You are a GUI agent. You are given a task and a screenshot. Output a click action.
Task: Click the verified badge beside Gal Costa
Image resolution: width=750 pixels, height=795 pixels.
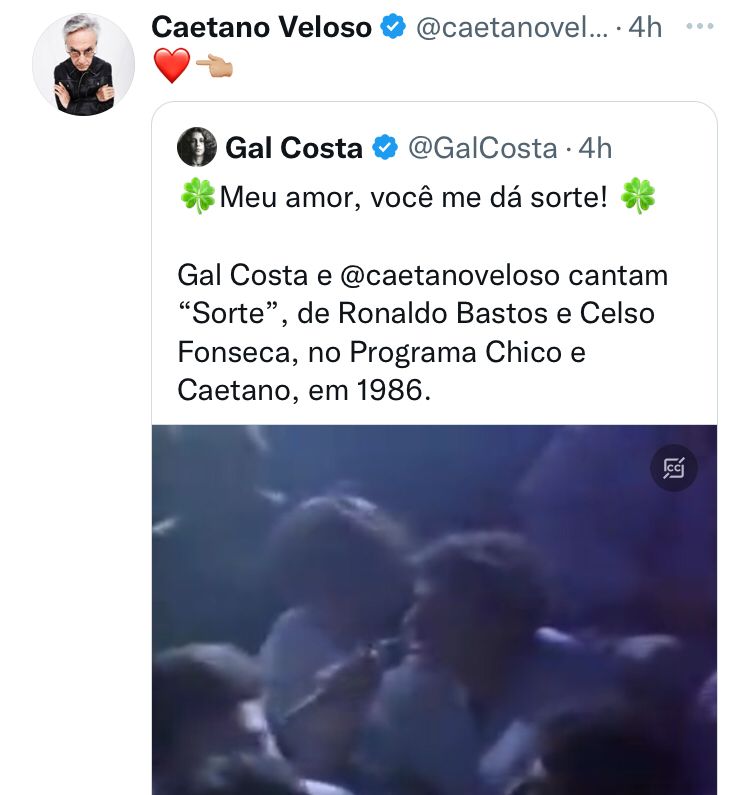[384, 148]
